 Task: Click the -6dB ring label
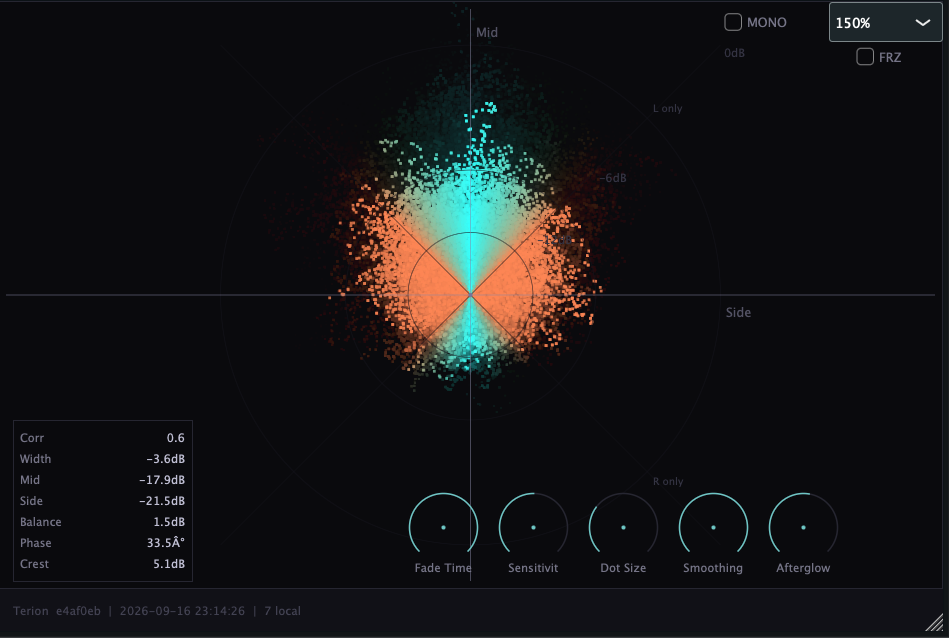pos(613,178)
